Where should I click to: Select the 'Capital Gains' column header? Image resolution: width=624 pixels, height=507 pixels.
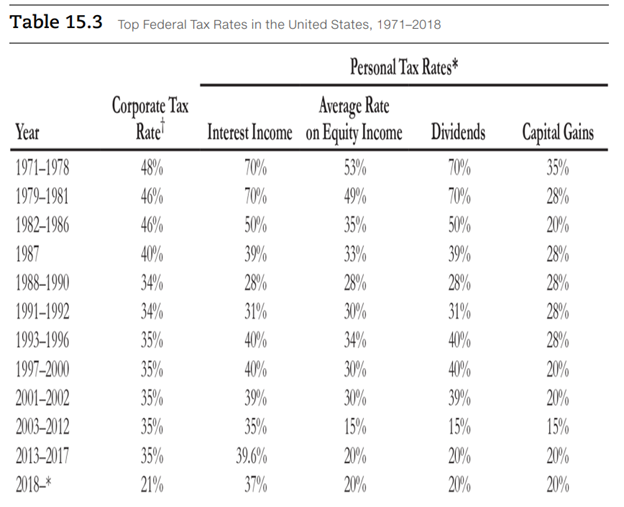click(x=557, y=132)
